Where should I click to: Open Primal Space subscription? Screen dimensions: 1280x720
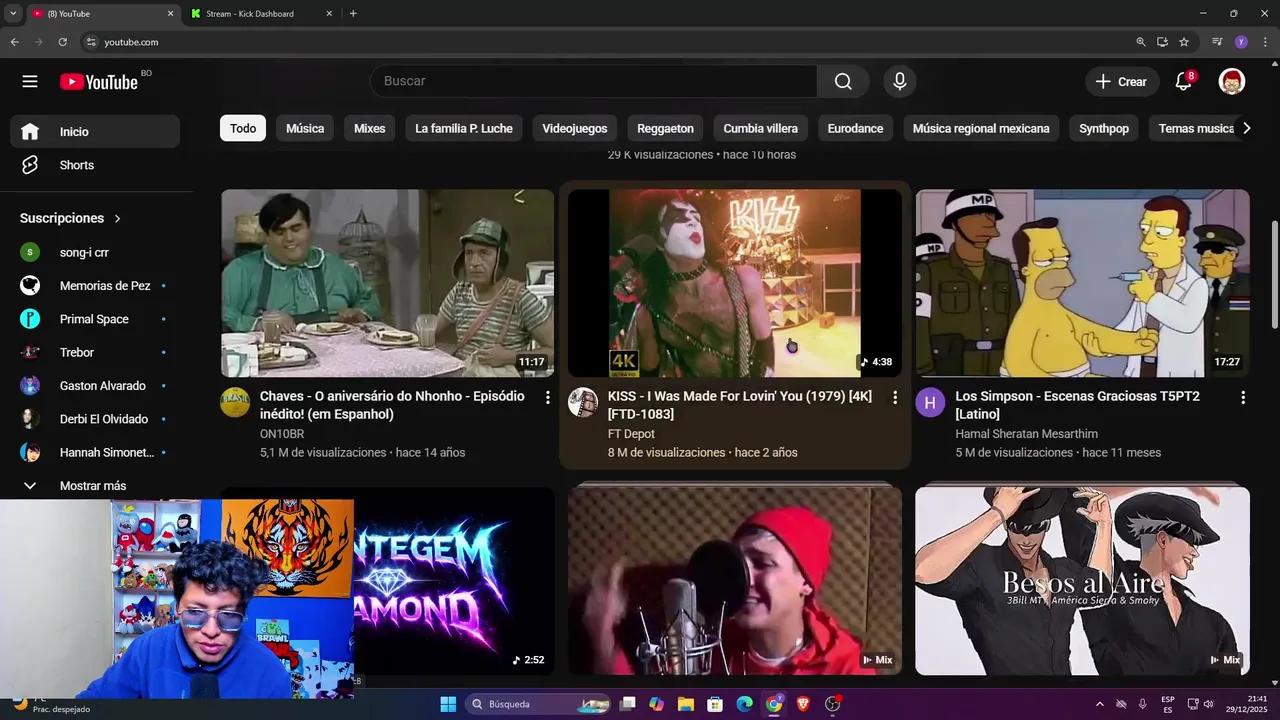pyautogui.click(x=95, y=319)
